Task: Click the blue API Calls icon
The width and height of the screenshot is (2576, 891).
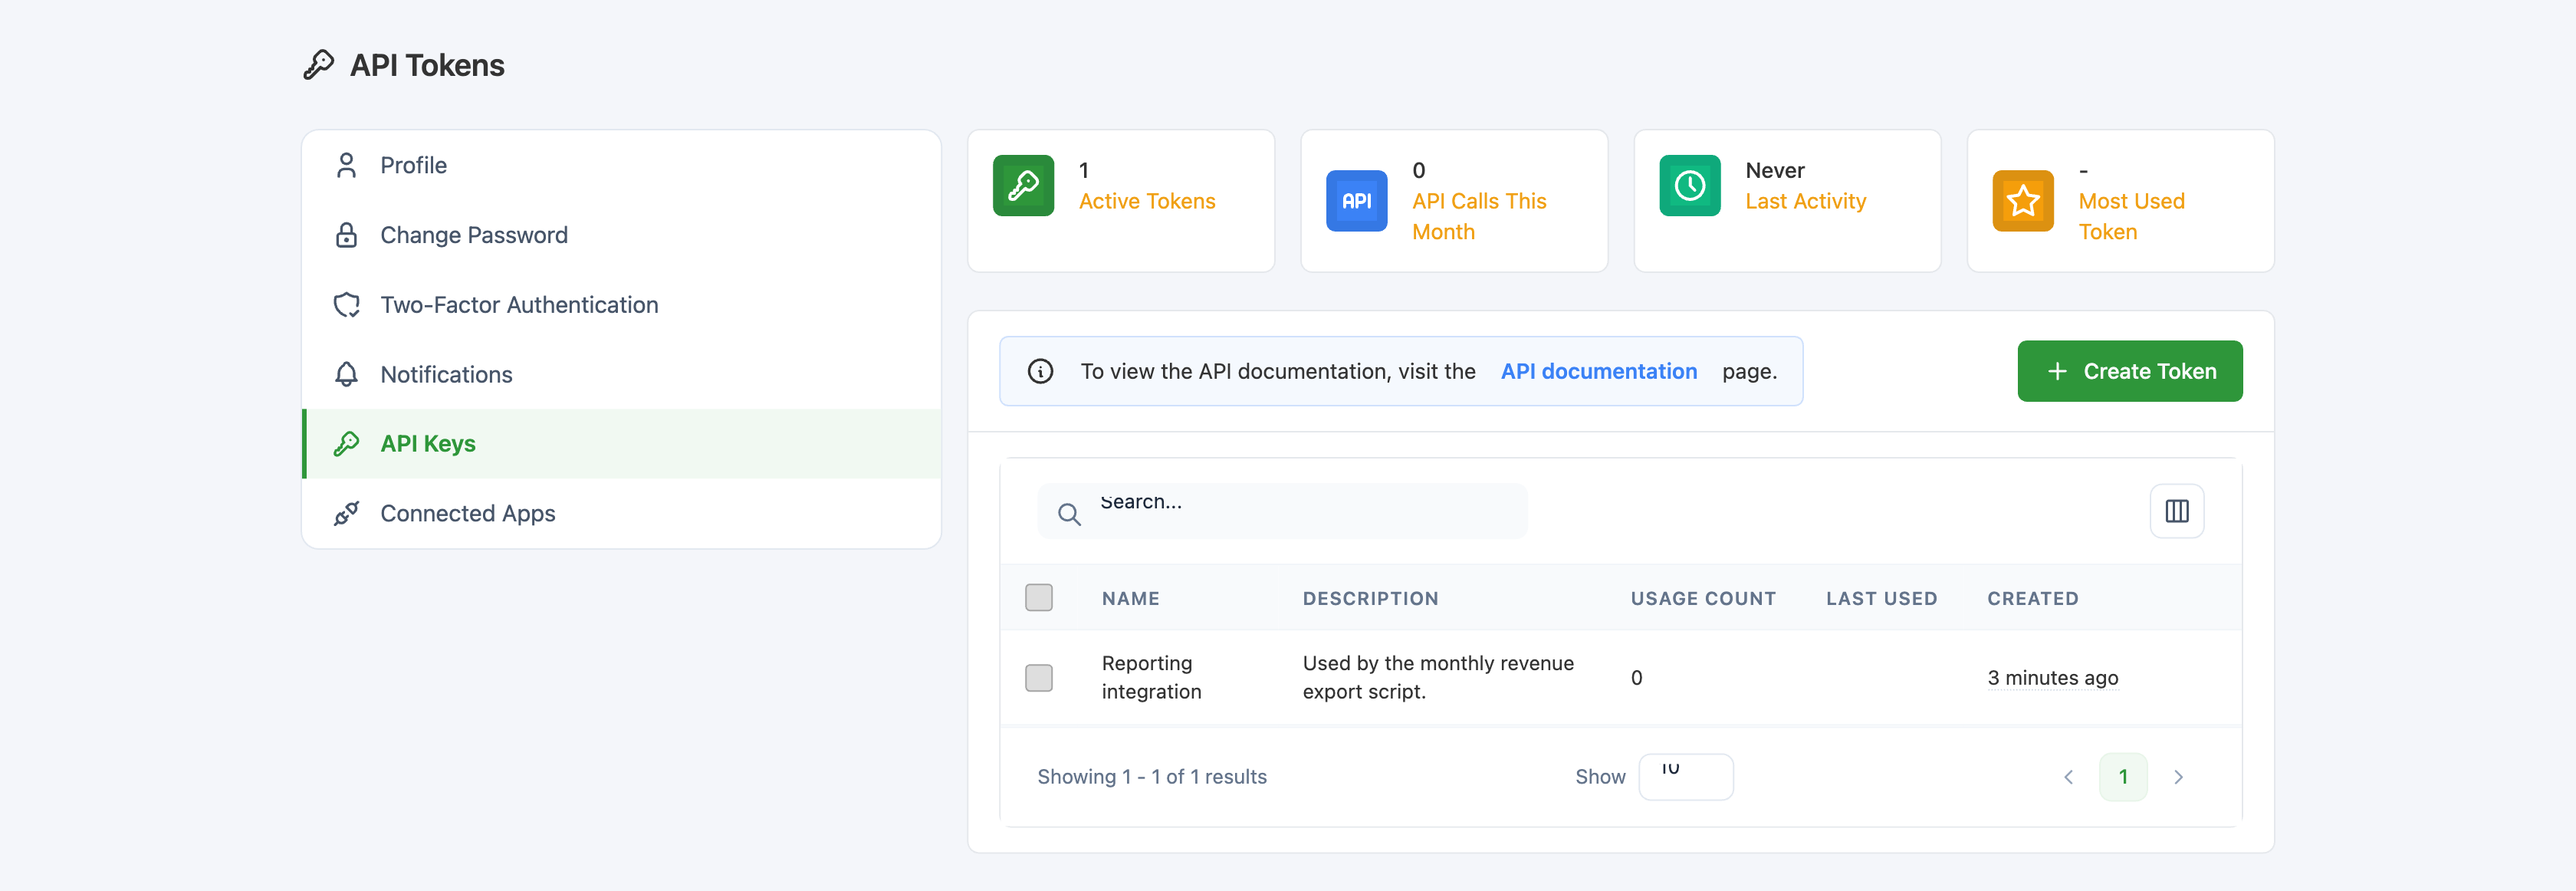Action: pyautogui.click(x=1356, y=201)
